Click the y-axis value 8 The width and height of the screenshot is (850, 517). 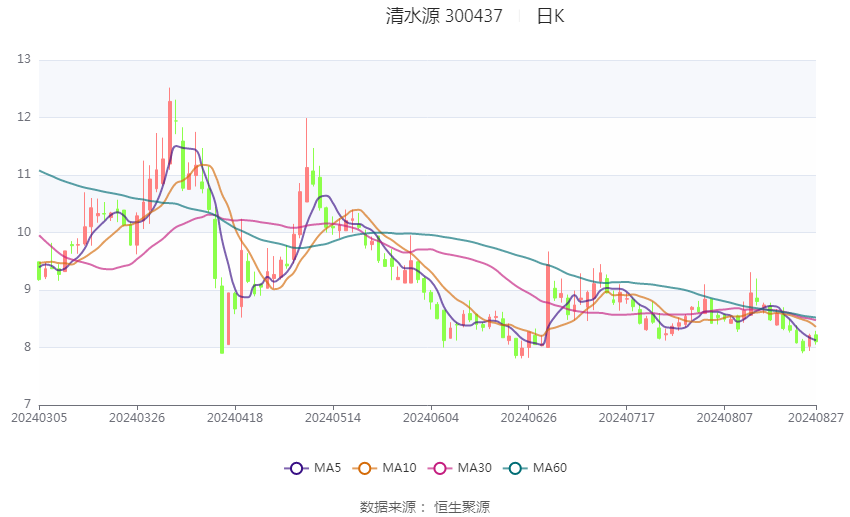point(28,347)
